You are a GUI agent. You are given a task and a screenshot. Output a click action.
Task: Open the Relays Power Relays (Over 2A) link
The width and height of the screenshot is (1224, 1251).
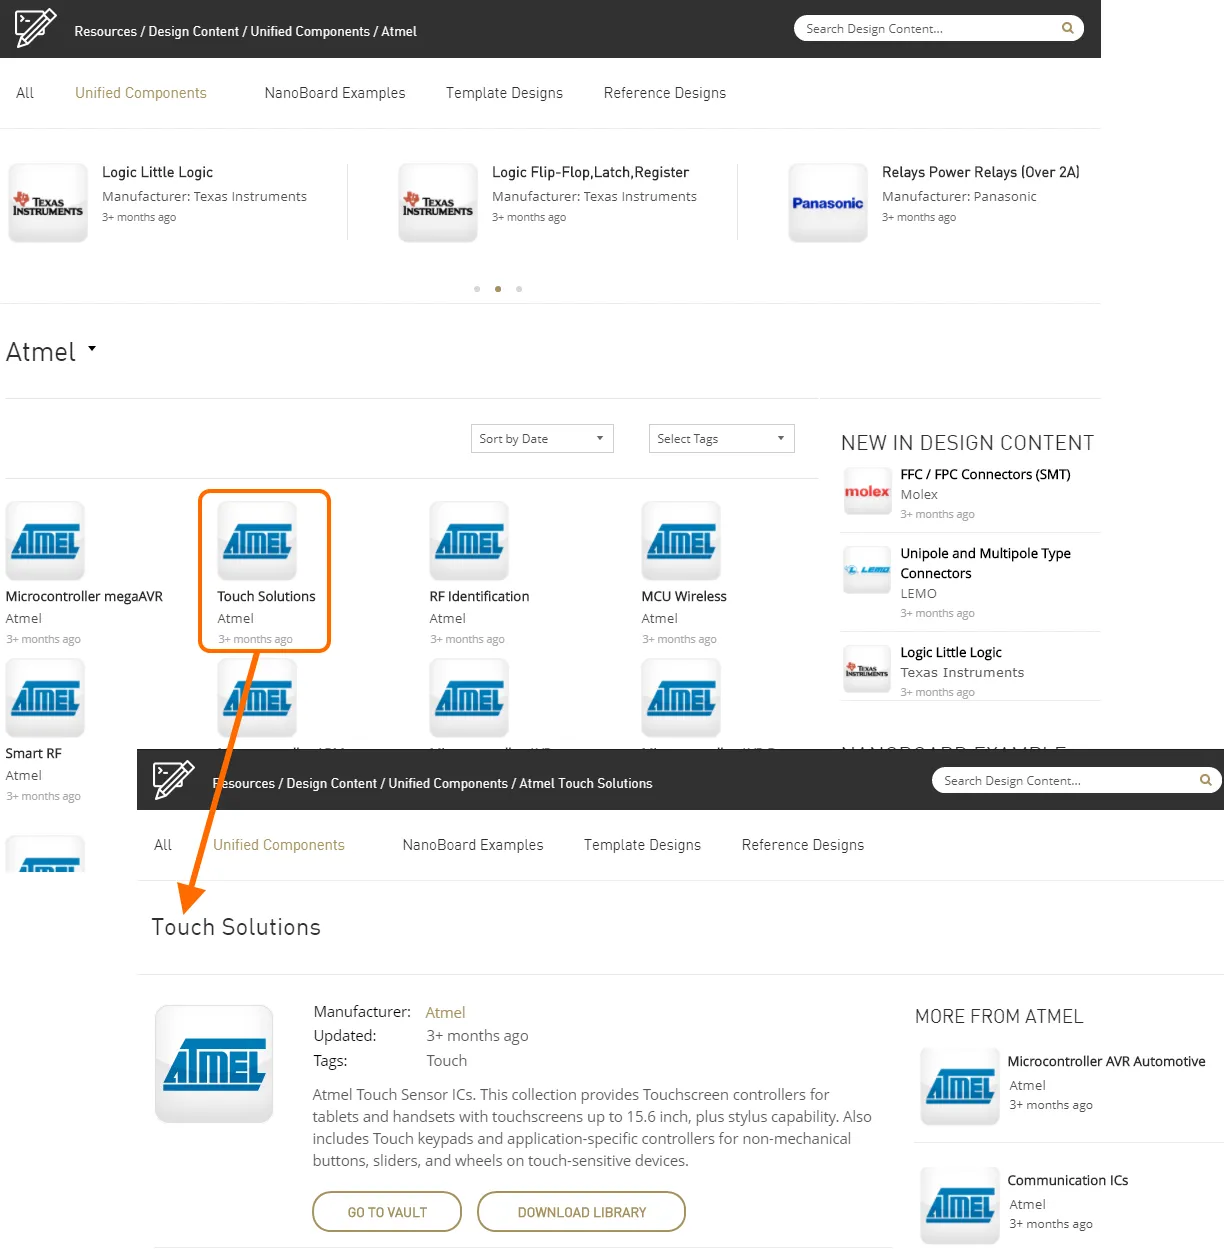click(981, 172)
